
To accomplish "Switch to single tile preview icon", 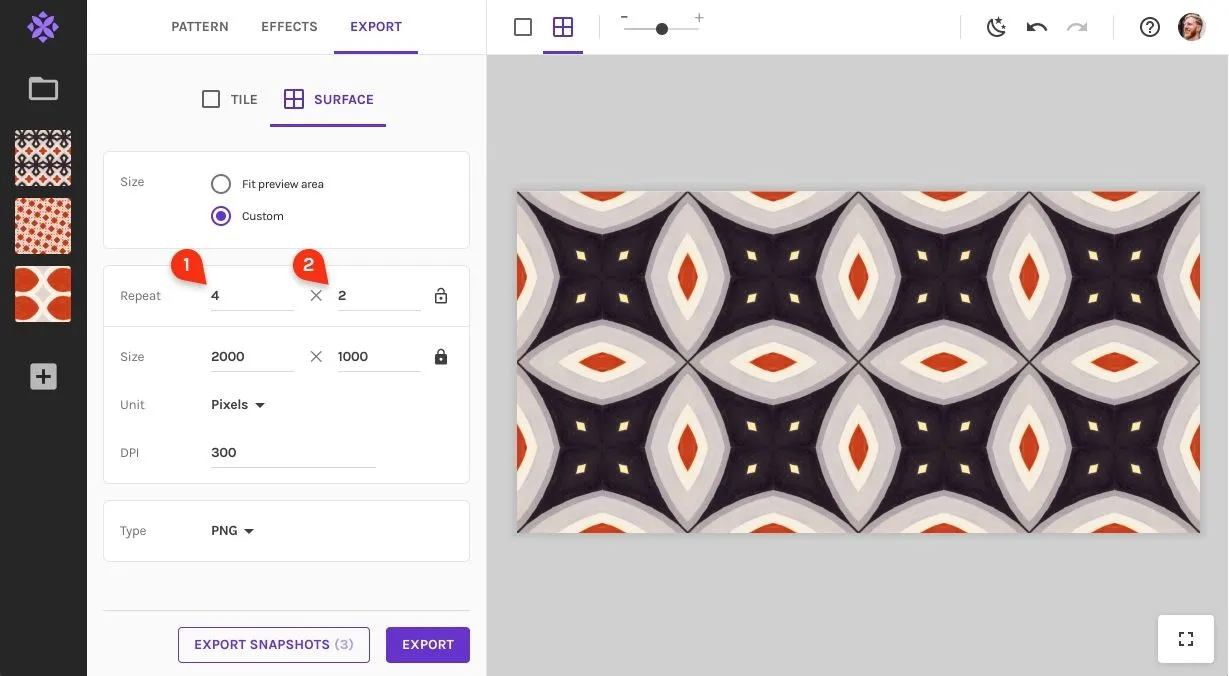I will click(523, 27).
